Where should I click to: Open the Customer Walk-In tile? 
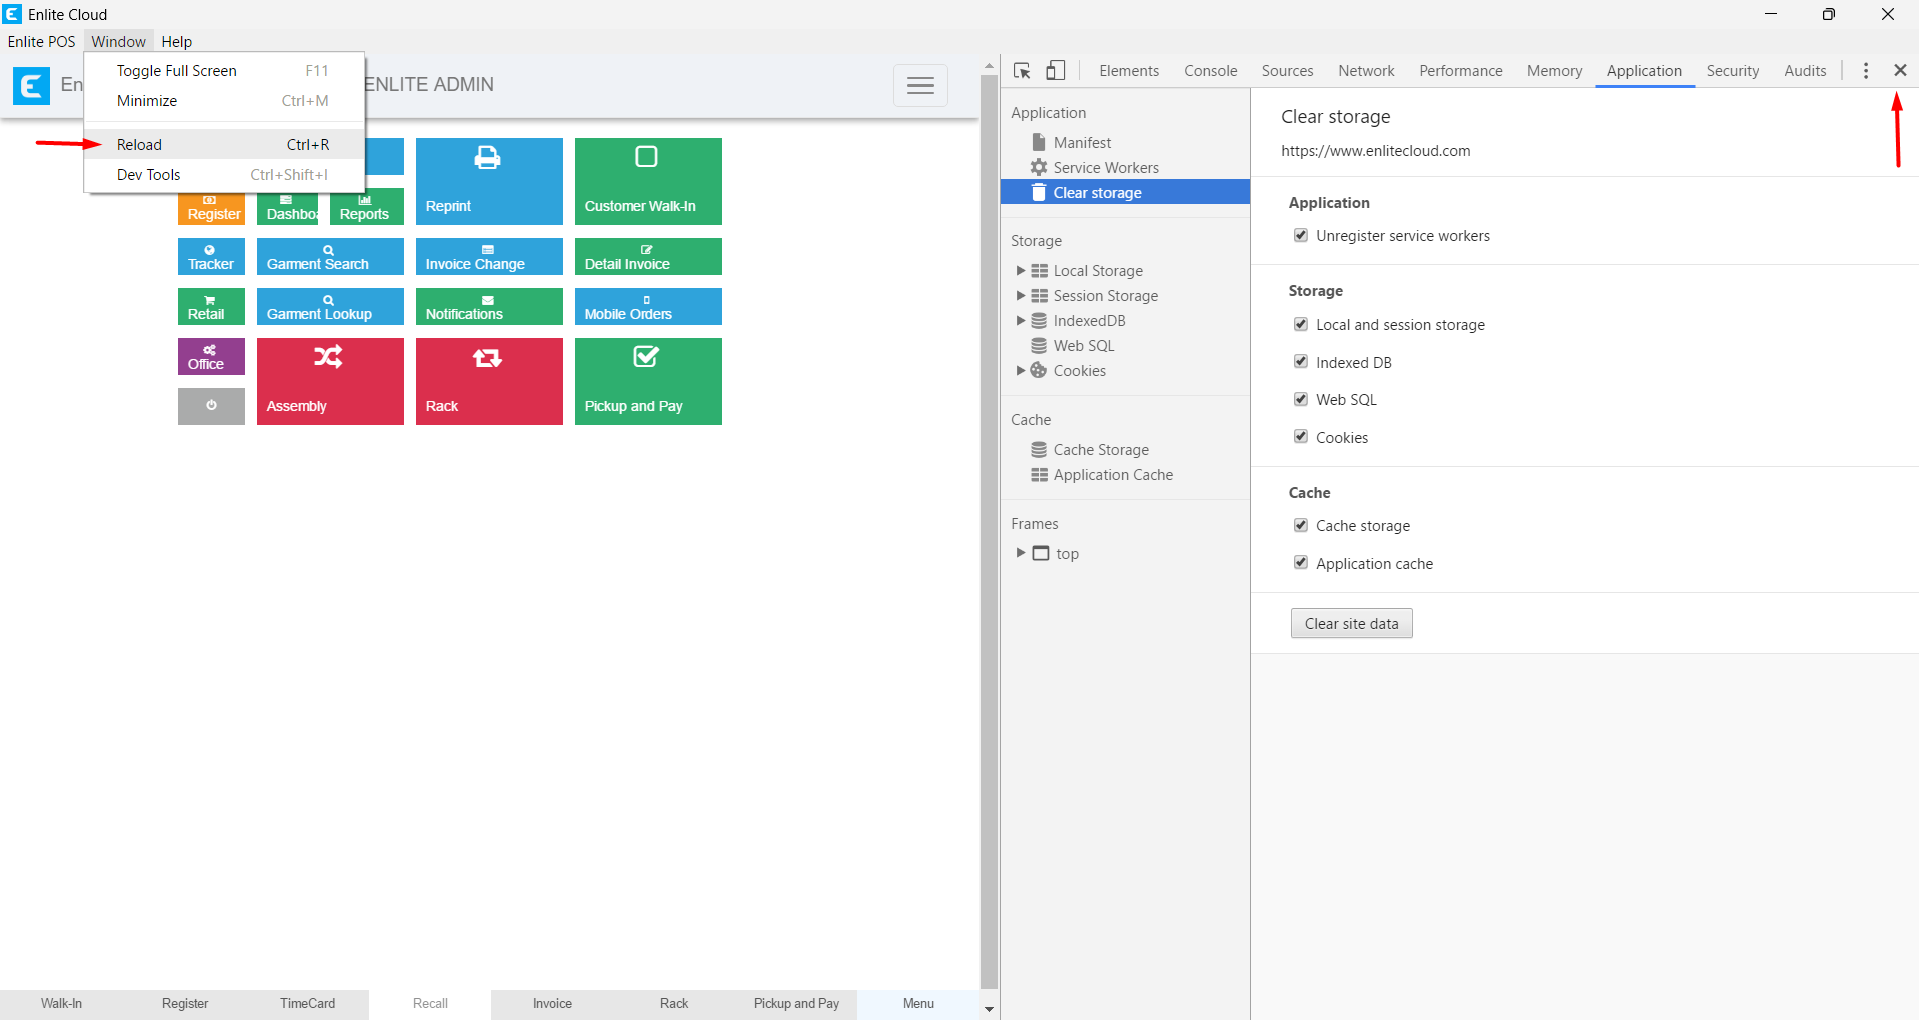pyautogui.click(x=647, y=181)
